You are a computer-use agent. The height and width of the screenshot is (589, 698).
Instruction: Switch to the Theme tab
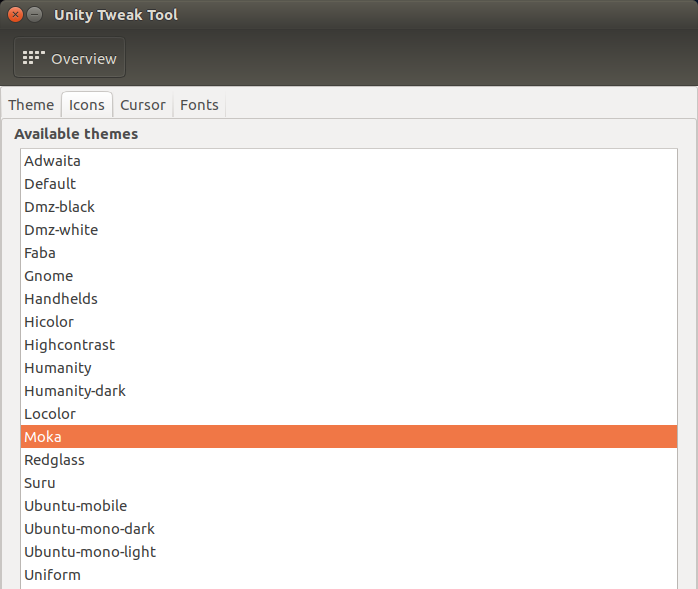[31, 105]
